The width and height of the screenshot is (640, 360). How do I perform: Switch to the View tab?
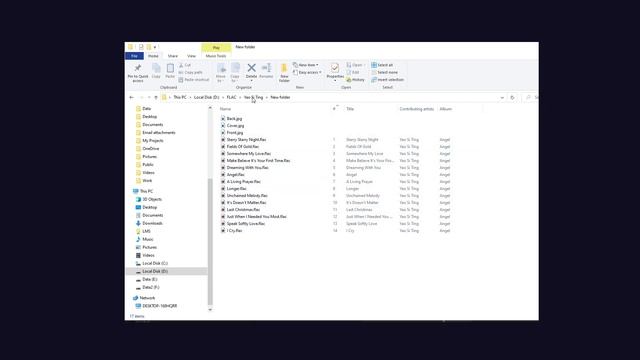coord(191,56)
